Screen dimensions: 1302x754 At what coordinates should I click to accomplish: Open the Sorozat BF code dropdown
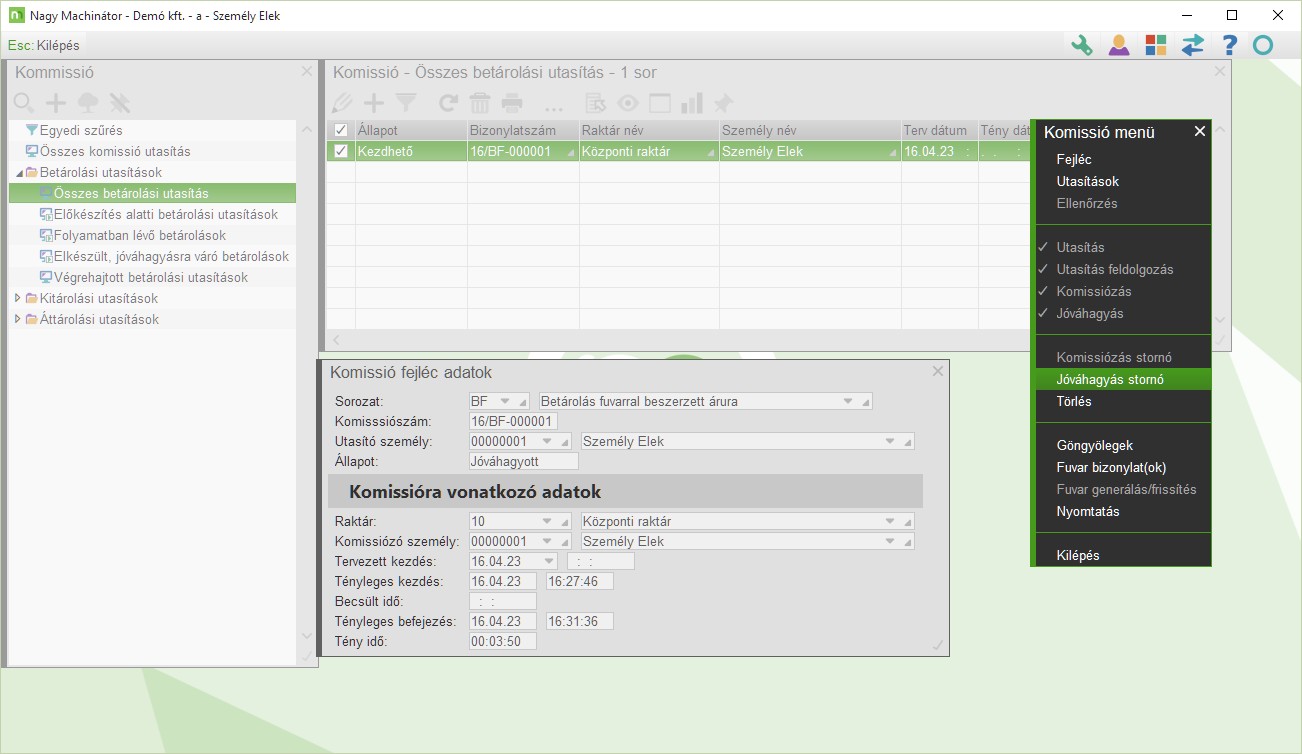pyautogui.click(x=506, y=401)
